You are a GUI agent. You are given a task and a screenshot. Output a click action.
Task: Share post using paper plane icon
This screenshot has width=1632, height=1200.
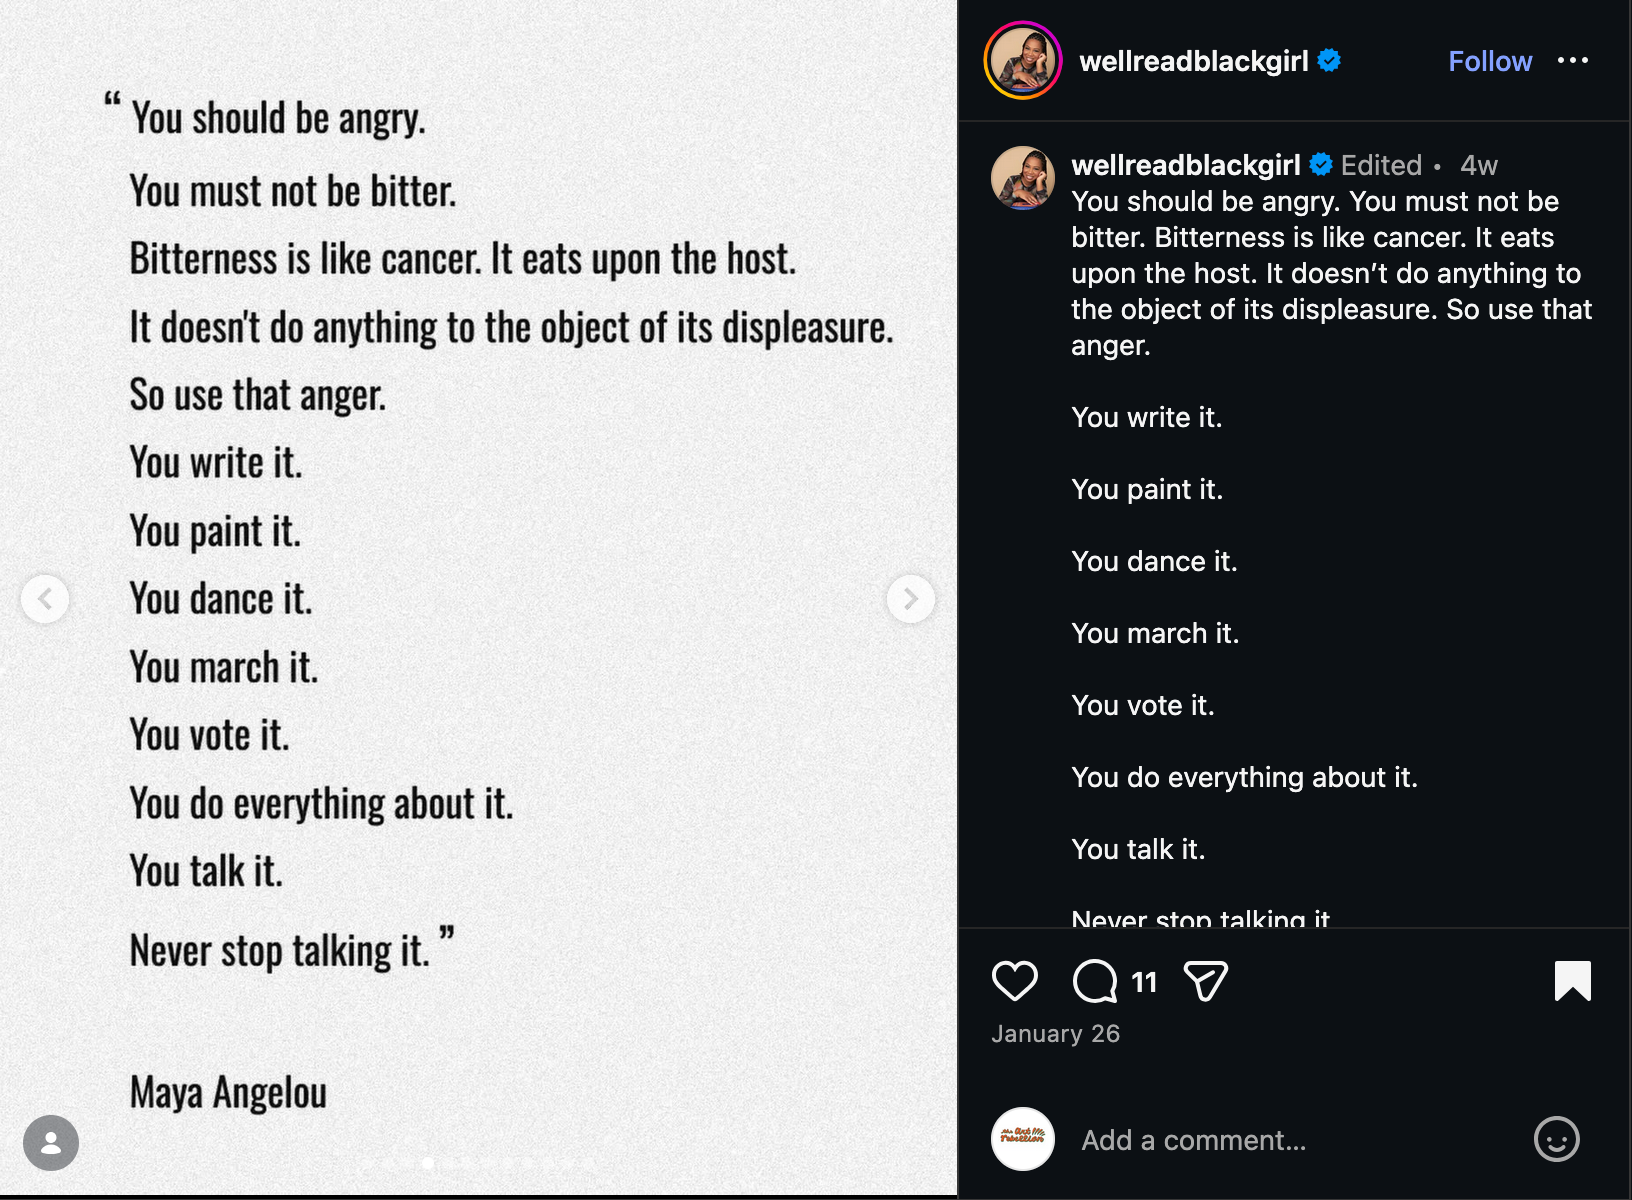pyautogui.click(x=1205, y=981)
